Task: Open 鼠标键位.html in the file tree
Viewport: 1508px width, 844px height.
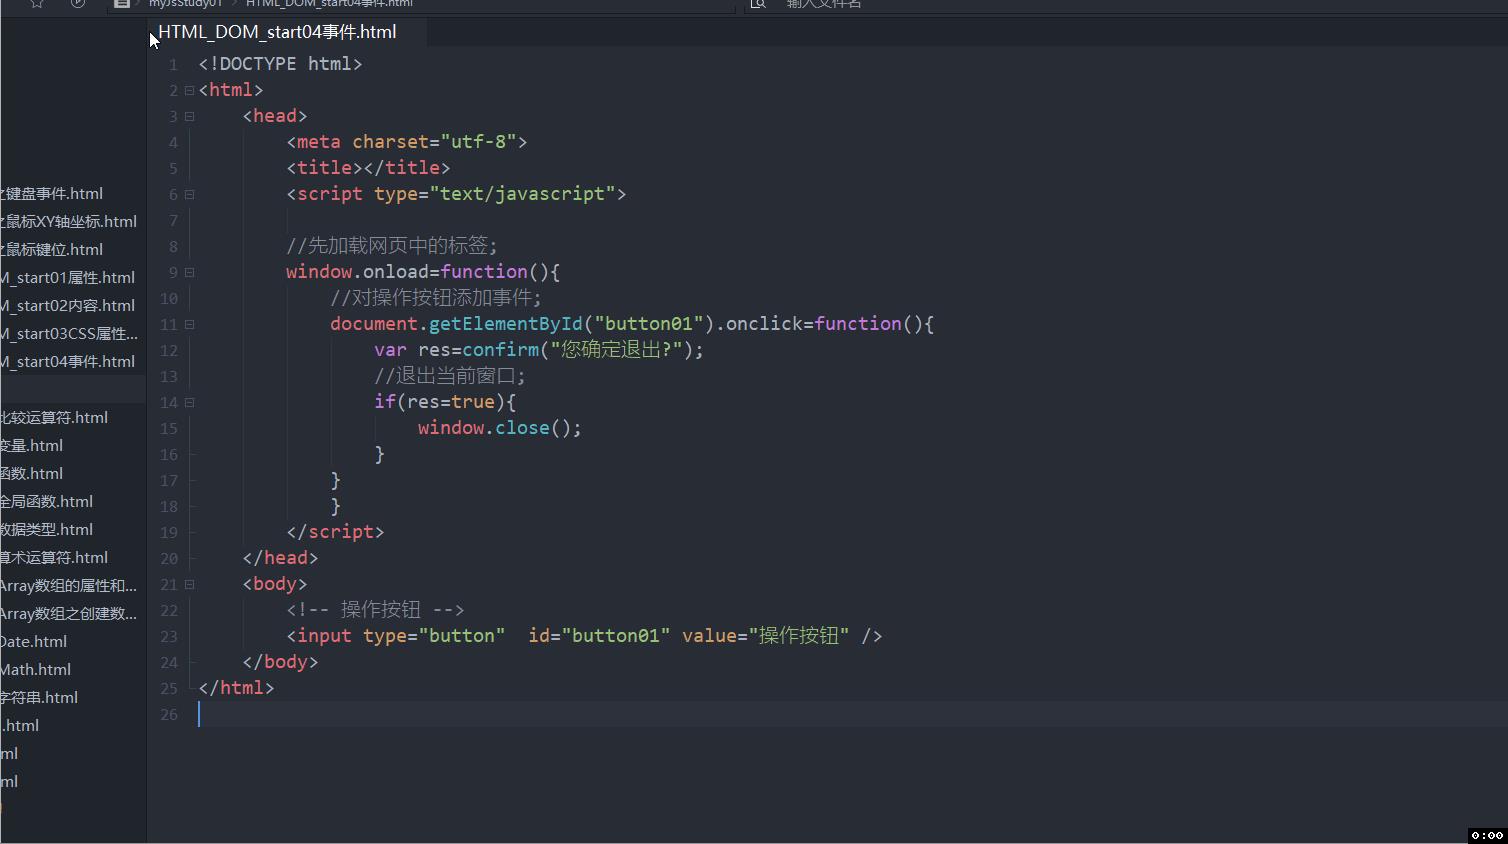Action: click(x=52, y=250)
